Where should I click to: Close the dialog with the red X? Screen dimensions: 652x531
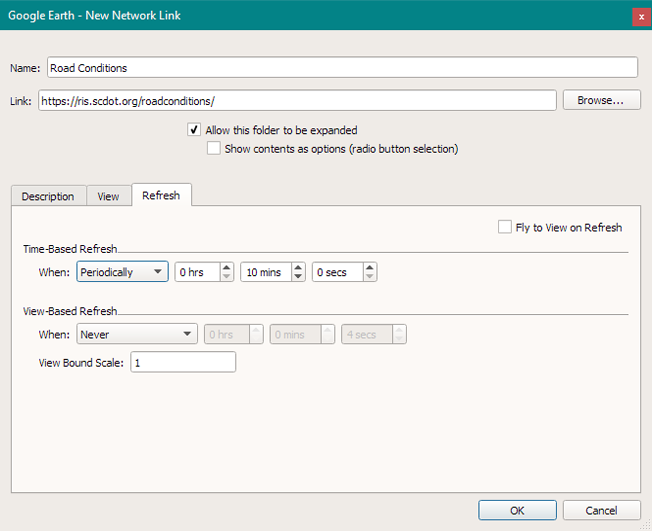(642, 17)
